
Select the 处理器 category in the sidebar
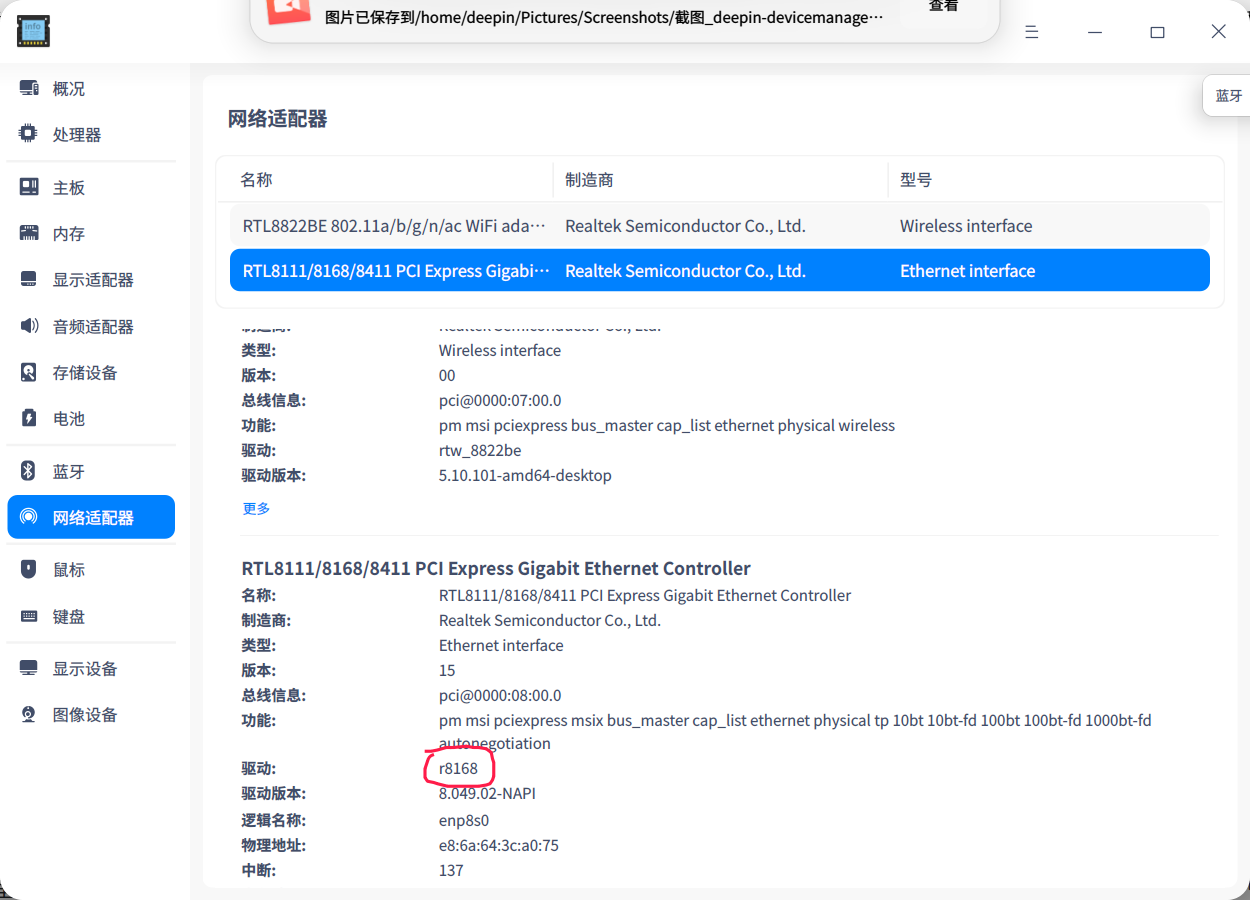pyautogui.click(x=69, y=133)
